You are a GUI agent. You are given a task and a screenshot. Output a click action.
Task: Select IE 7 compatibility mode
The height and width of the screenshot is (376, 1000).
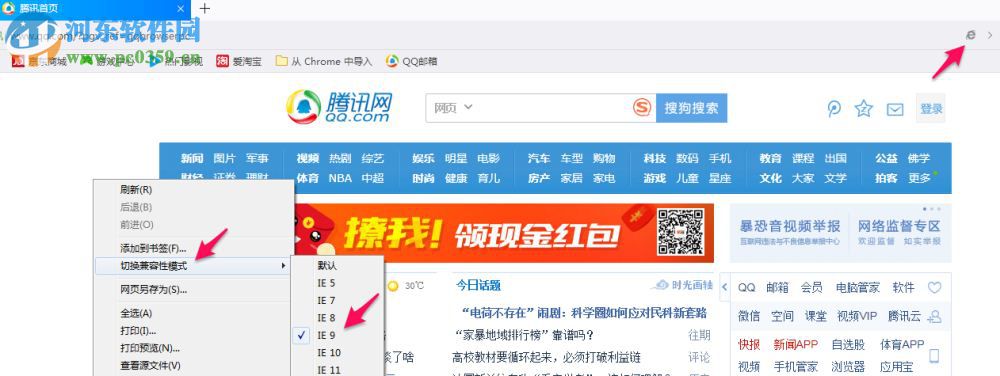(x=337, y=300)
